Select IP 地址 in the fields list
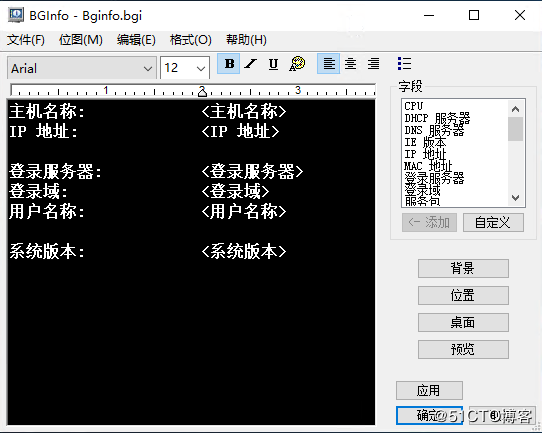The image size is (542, 433). [425, 154]
